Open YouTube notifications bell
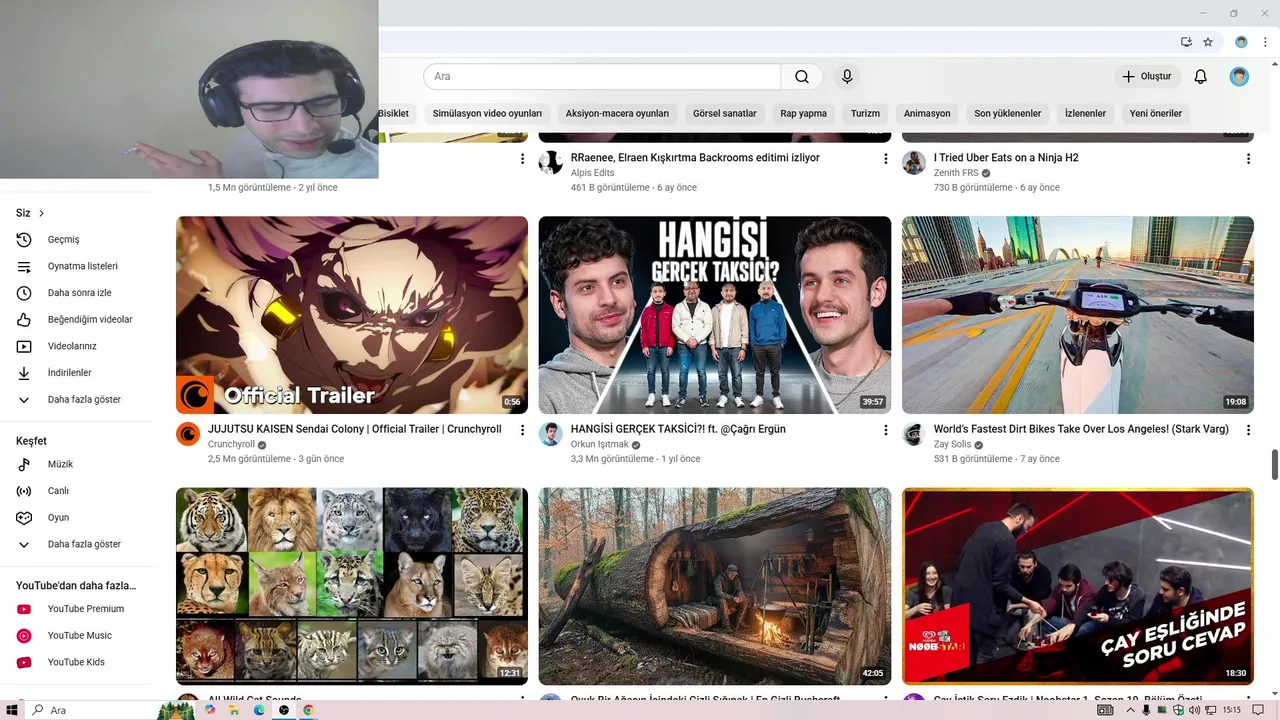 click(x=1201, y=77)
